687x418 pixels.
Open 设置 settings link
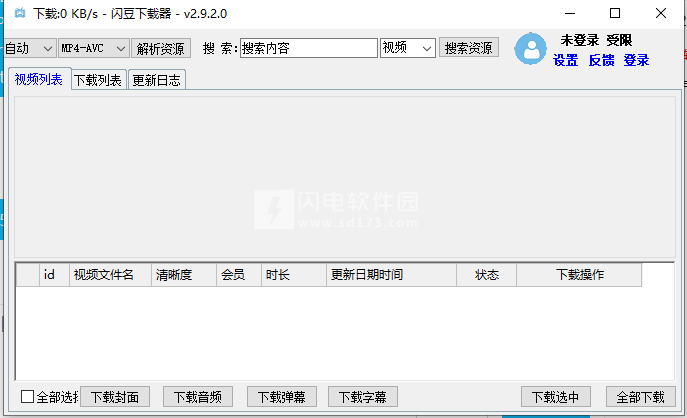pyautogui.click(x=565, y=60)
